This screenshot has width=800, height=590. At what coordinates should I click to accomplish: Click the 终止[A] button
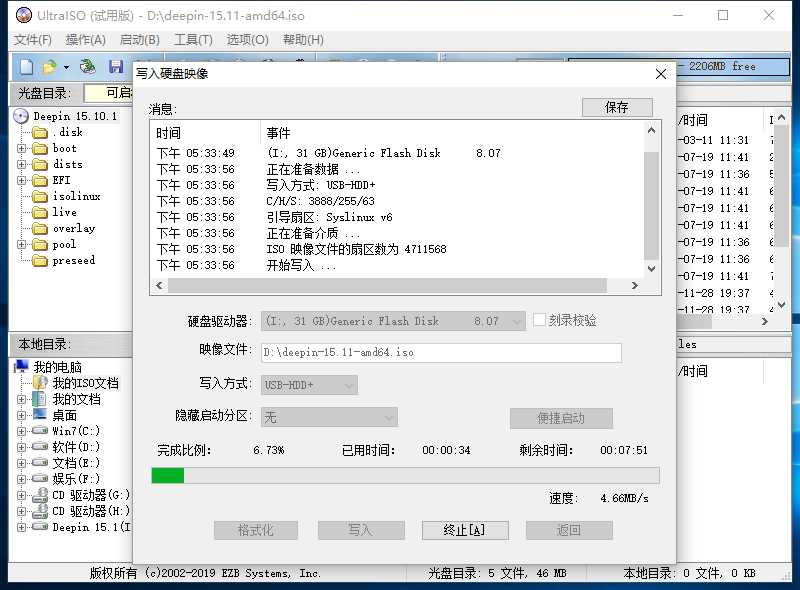point(465,530)
